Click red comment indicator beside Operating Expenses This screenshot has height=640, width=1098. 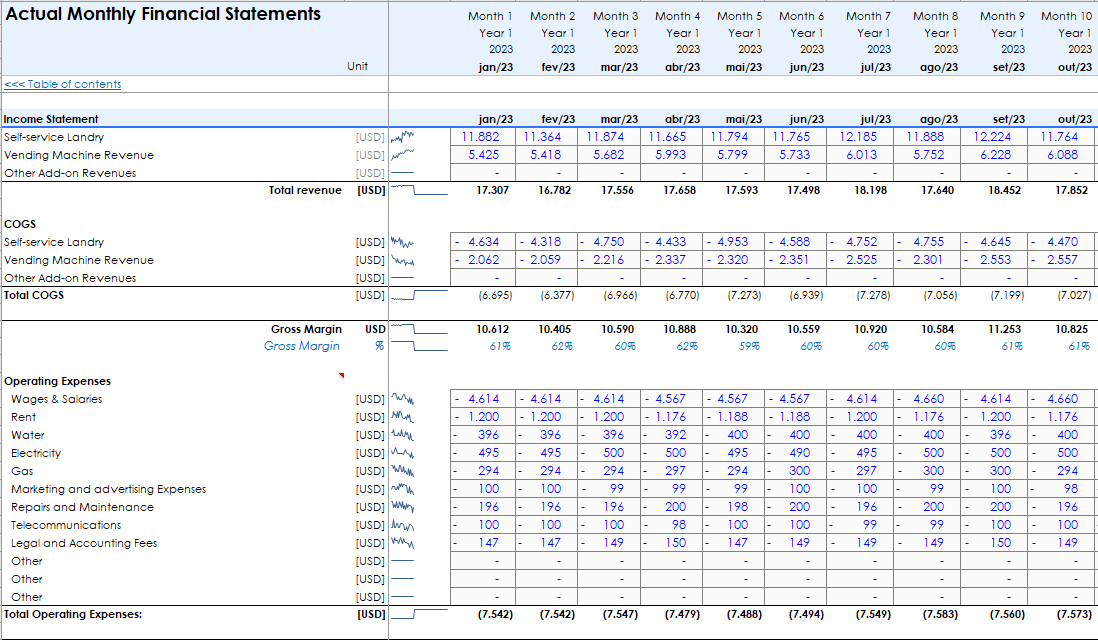click(x=341, y=376)
